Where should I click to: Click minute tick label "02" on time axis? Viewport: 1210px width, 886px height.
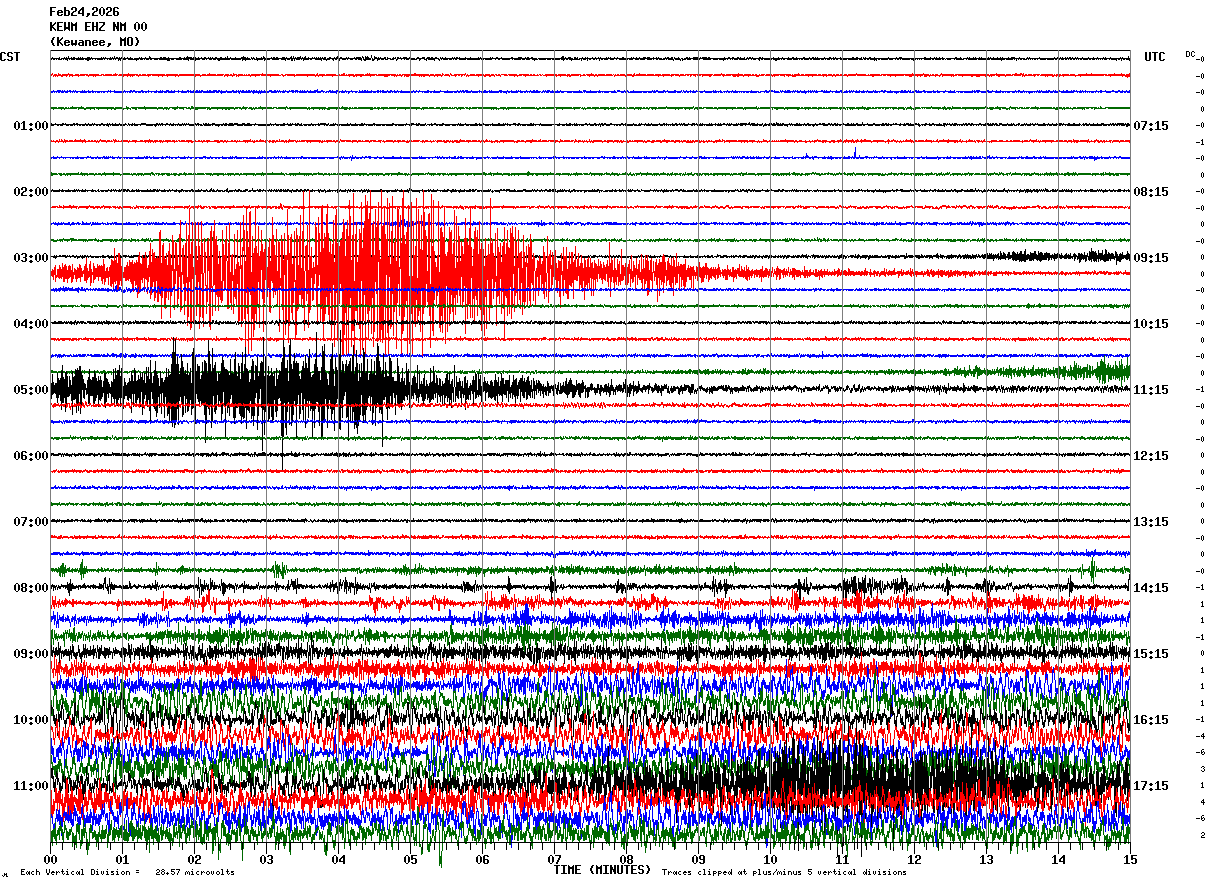click(195, 860)
